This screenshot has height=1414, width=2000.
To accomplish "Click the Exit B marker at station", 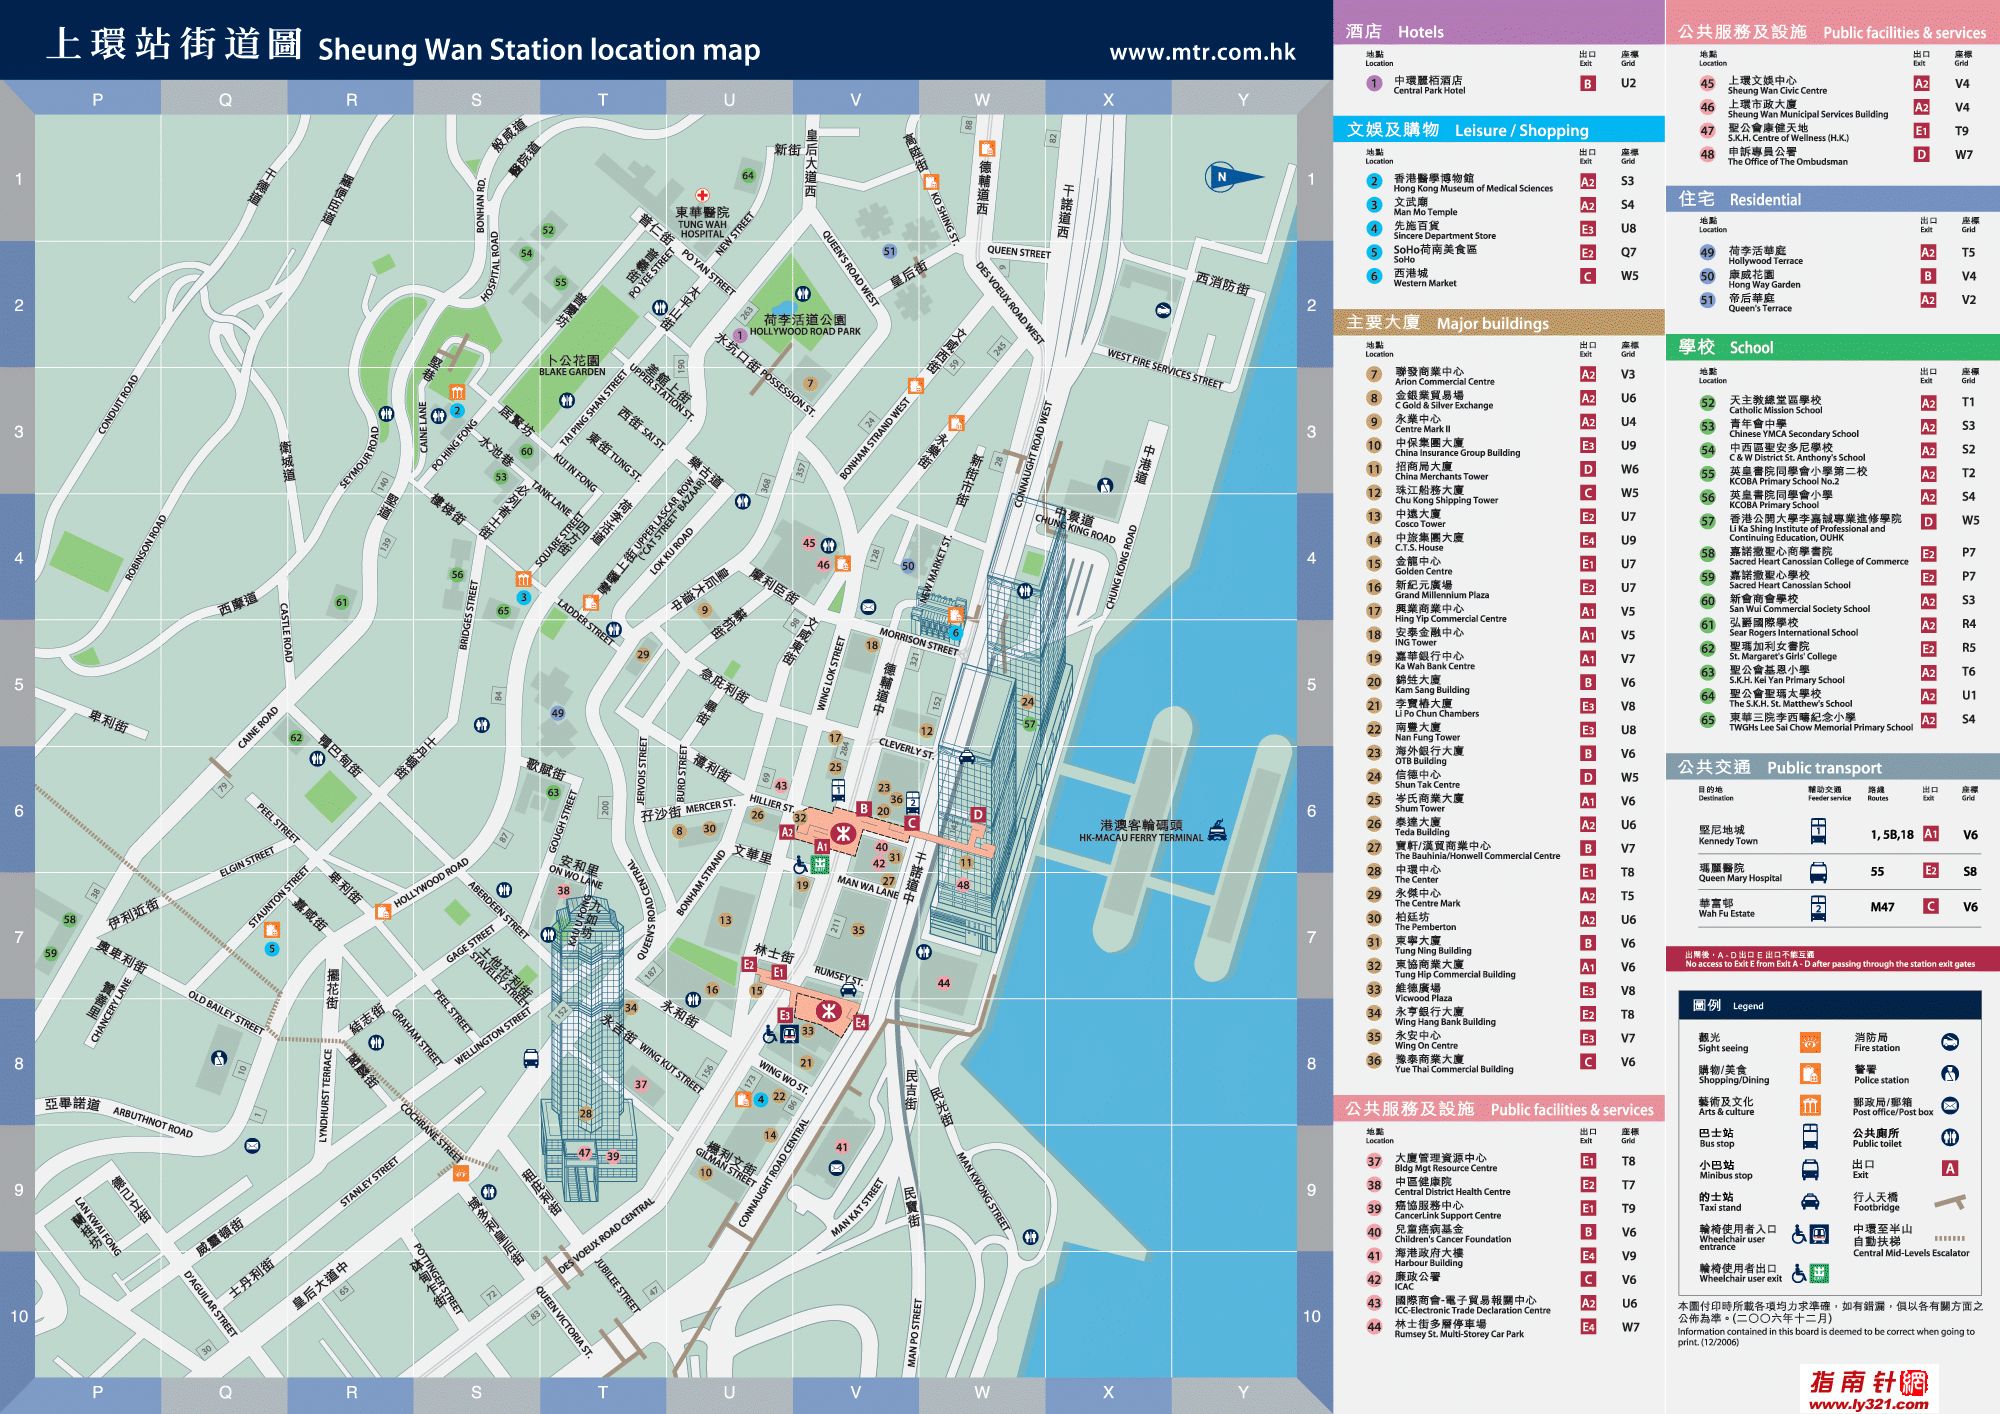I will pyautogui.click(x=863, y=808).
